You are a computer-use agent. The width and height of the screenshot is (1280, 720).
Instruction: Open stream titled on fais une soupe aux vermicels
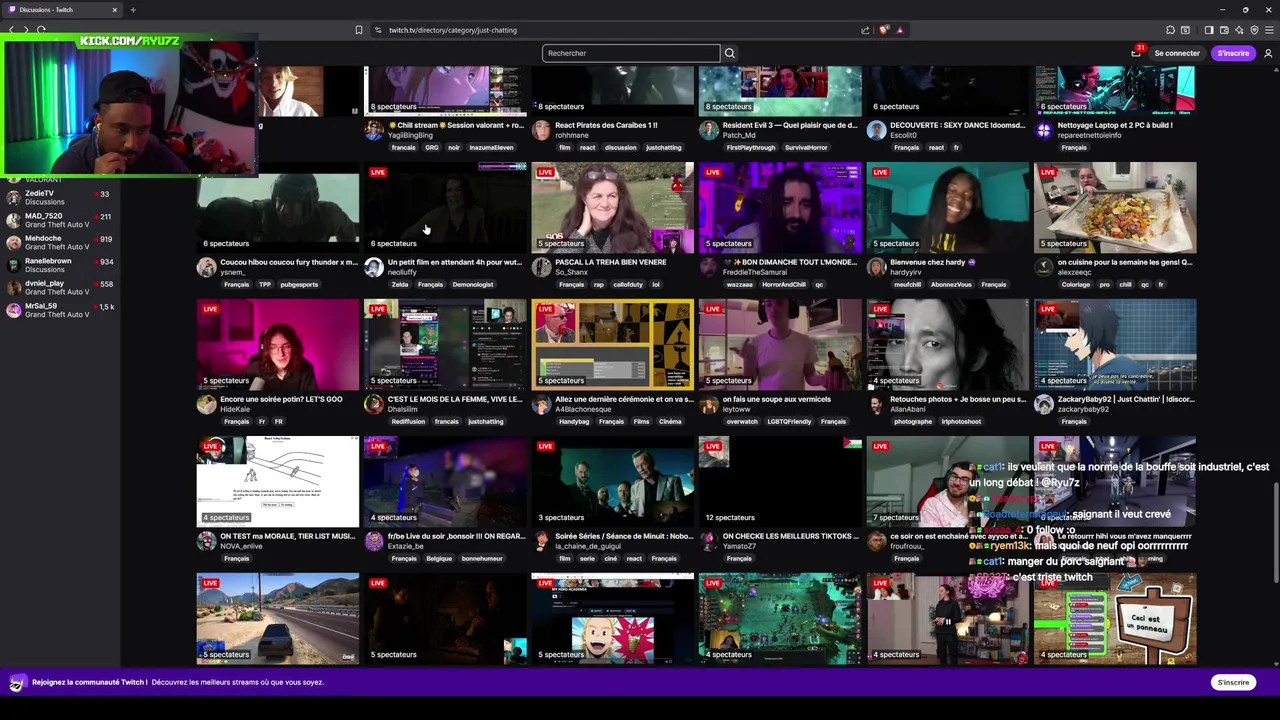(777, 399)
